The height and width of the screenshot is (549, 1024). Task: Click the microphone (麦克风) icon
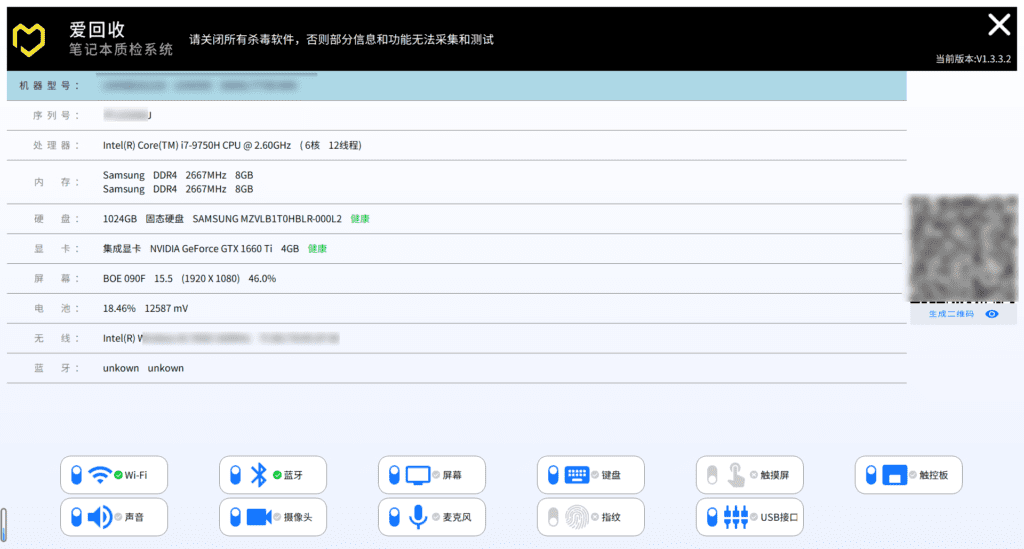tap(417, 517)
